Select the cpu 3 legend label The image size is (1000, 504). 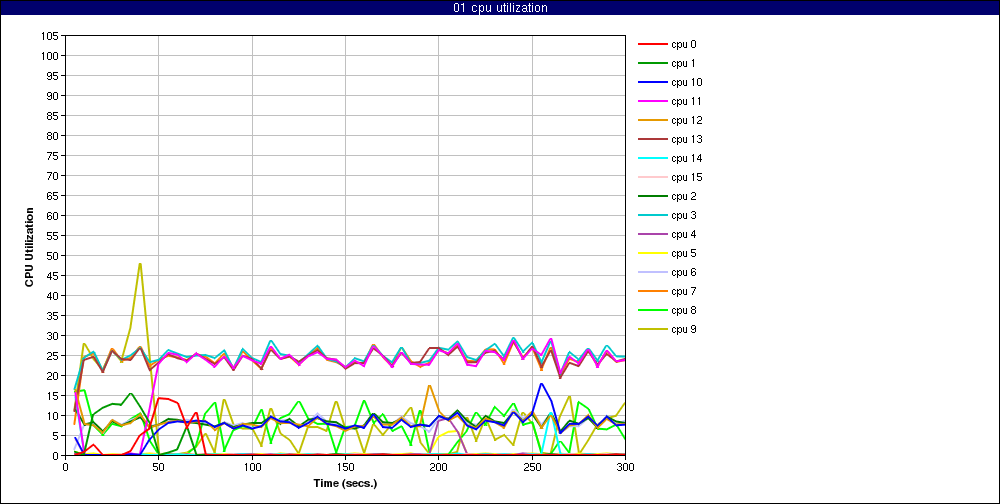pos(684,215)
